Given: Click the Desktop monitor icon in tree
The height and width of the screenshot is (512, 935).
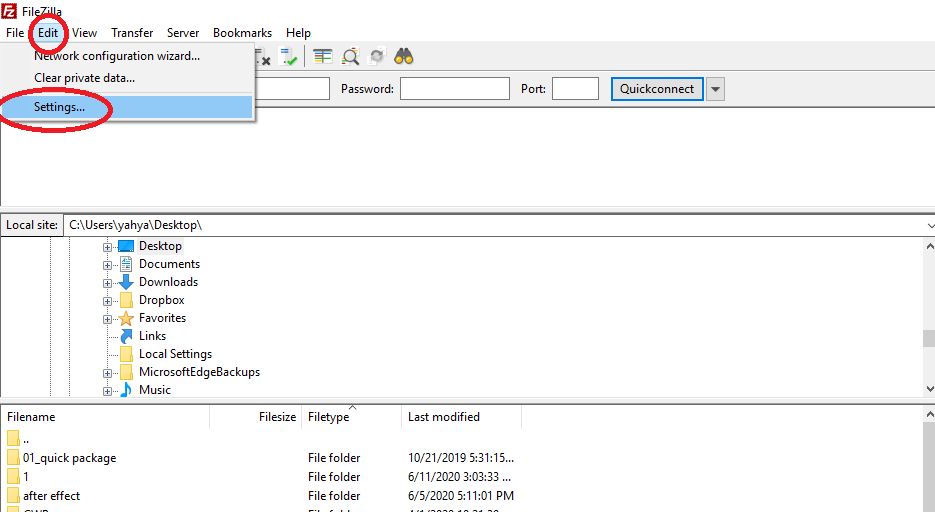Looking at the screenshot, I should coord(126,246).
